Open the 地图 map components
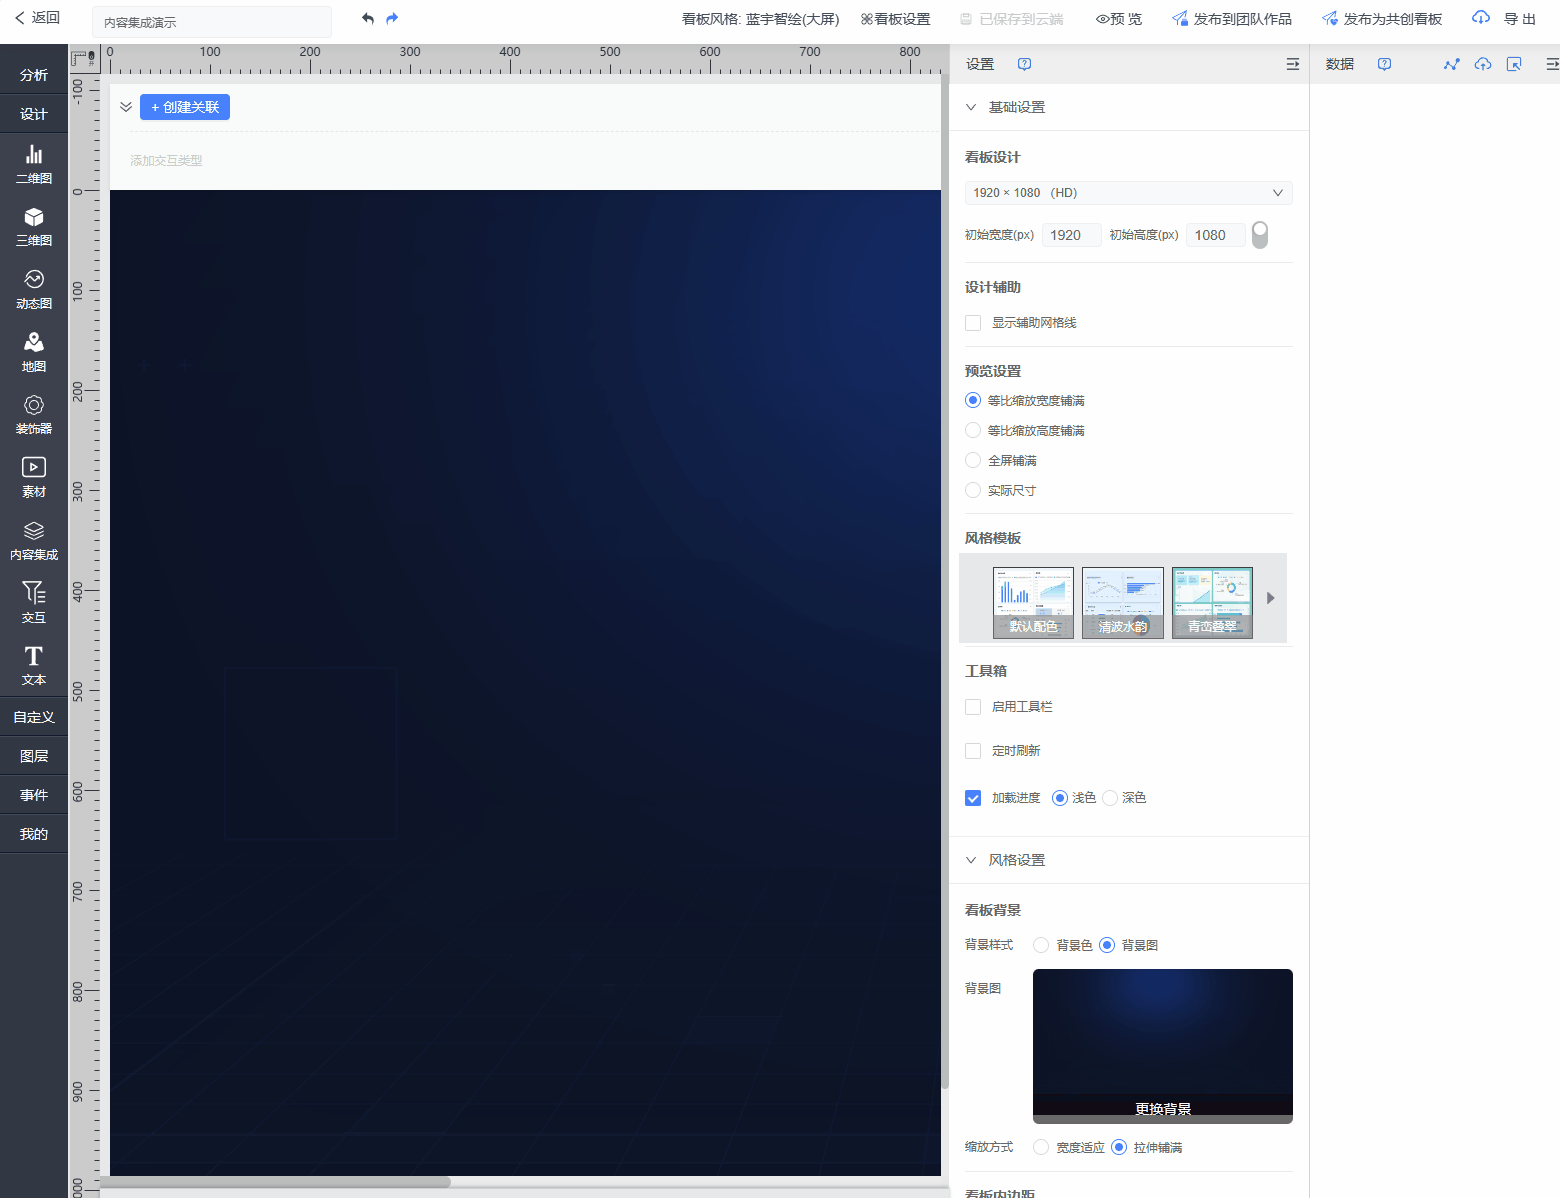This screenshot has height=1198, width=1560. pyautogui.click(x=34, y=353)
